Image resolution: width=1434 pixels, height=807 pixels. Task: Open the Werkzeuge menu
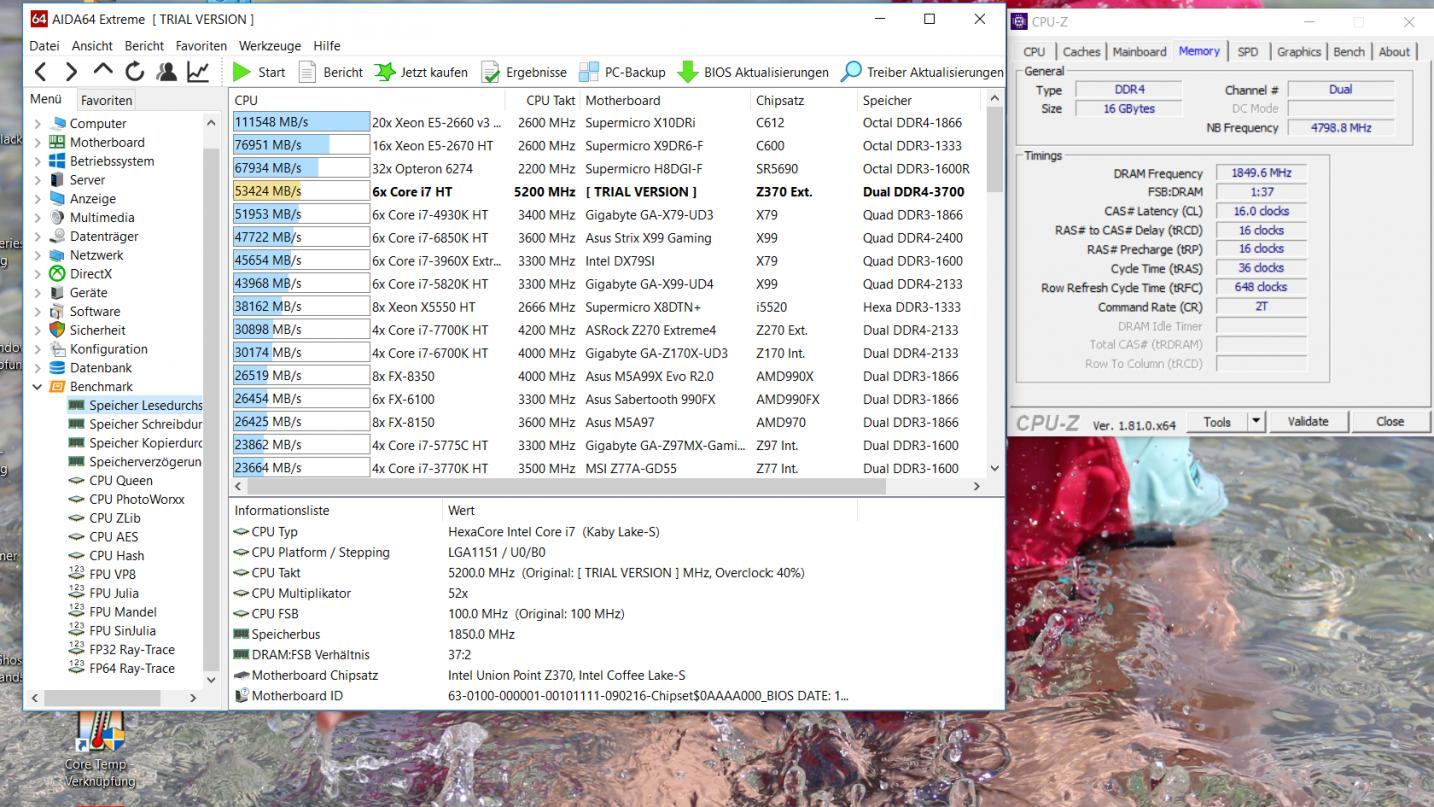click(x=270, y=46)
